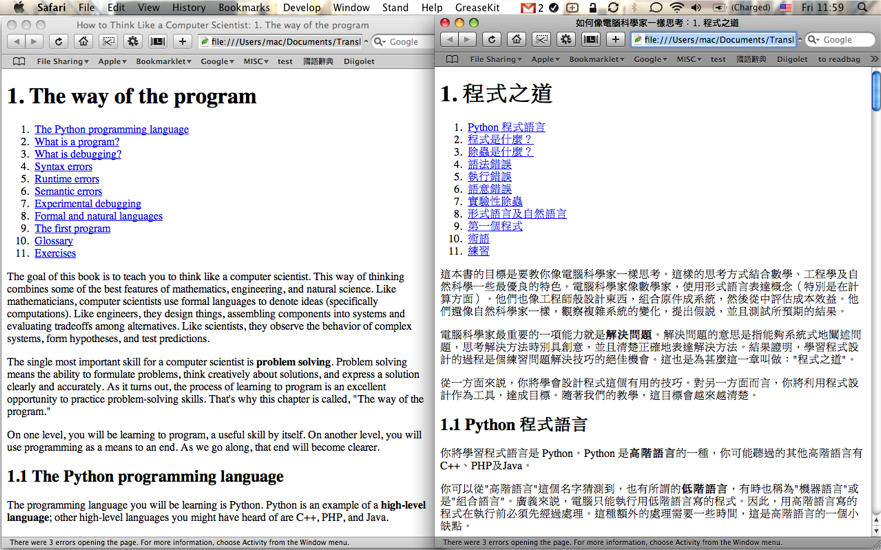Screen dimensions: 881x550
Task: Open the GreaseKit menu
Action: pos(477,7)
